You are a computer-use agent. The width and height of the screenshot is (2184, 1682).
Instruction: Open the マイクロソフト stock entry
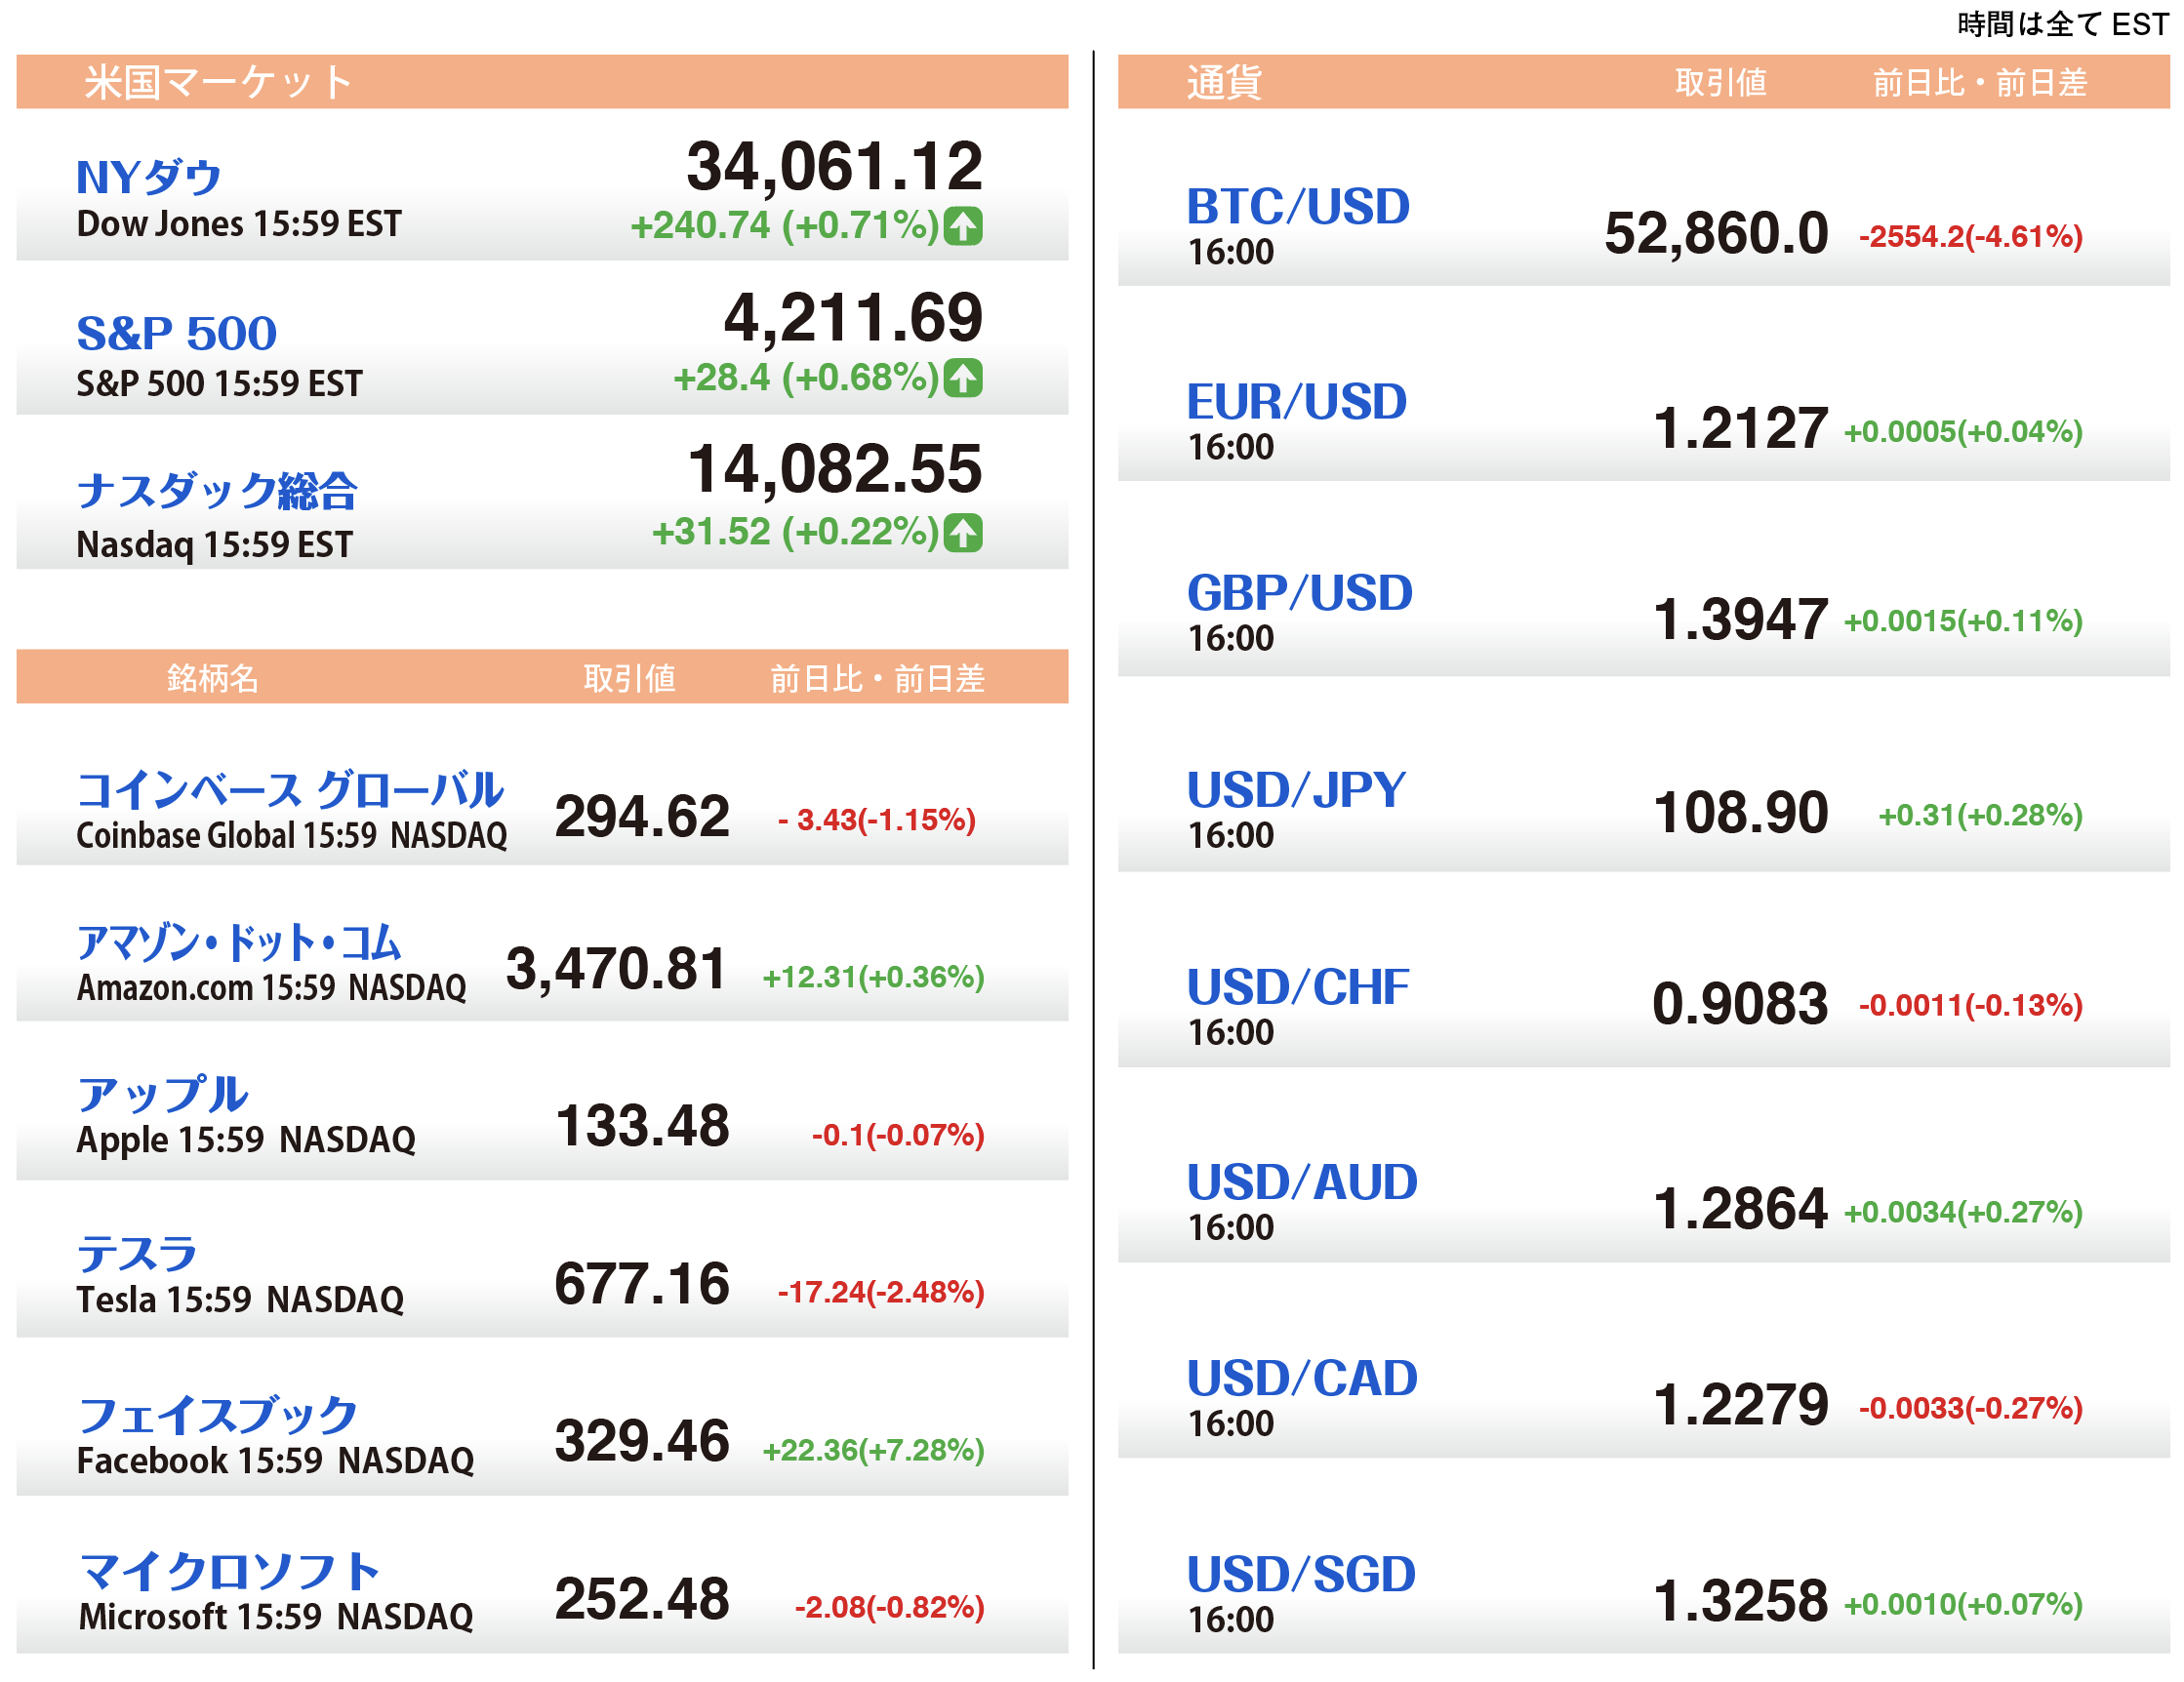coord(229,1572)
